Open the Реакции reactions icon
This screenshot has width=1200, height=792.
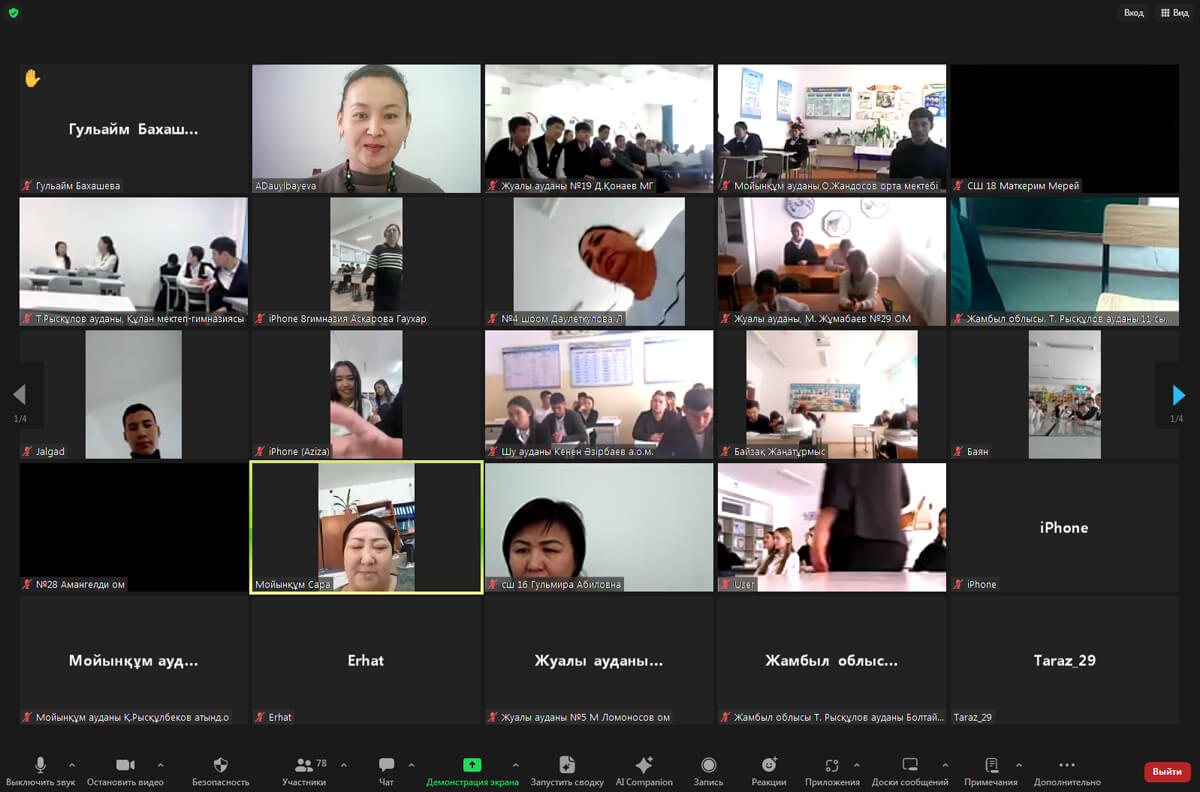click(x=769, y=765)
